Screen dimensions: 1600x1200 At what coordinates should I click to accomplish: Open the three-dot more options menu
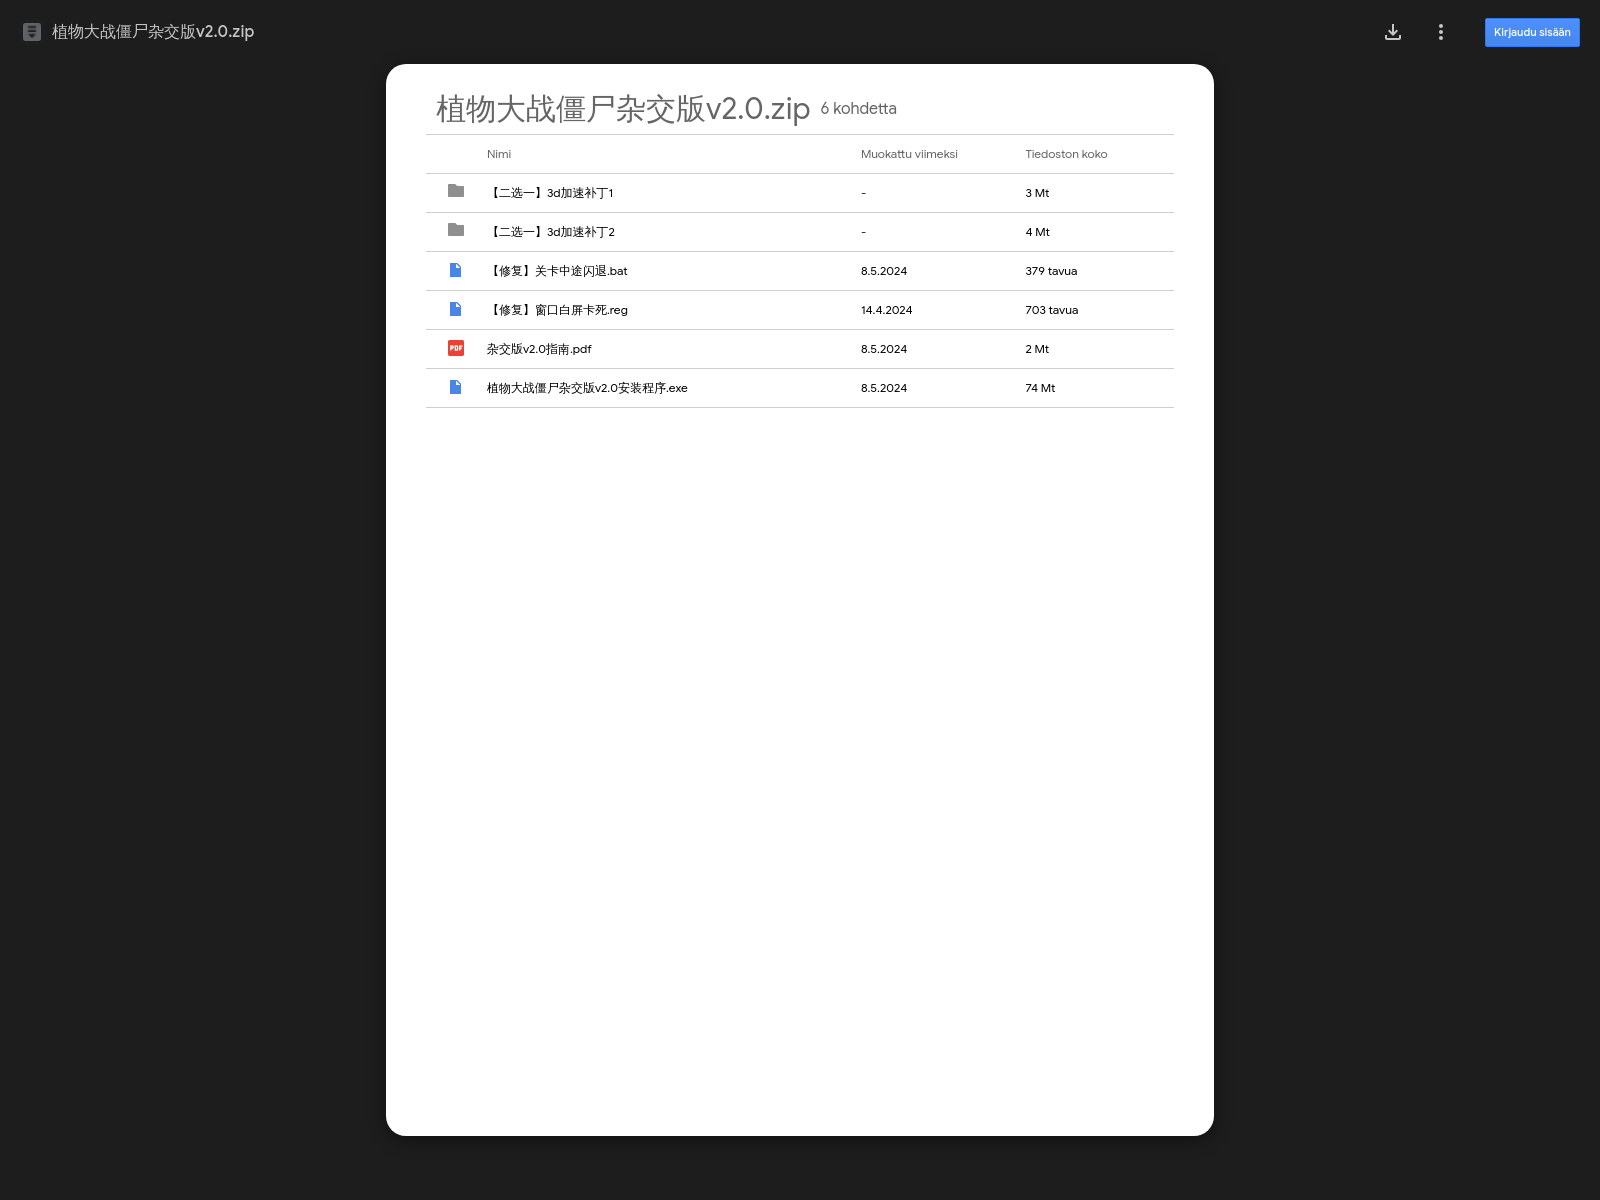click(1441, 32)
